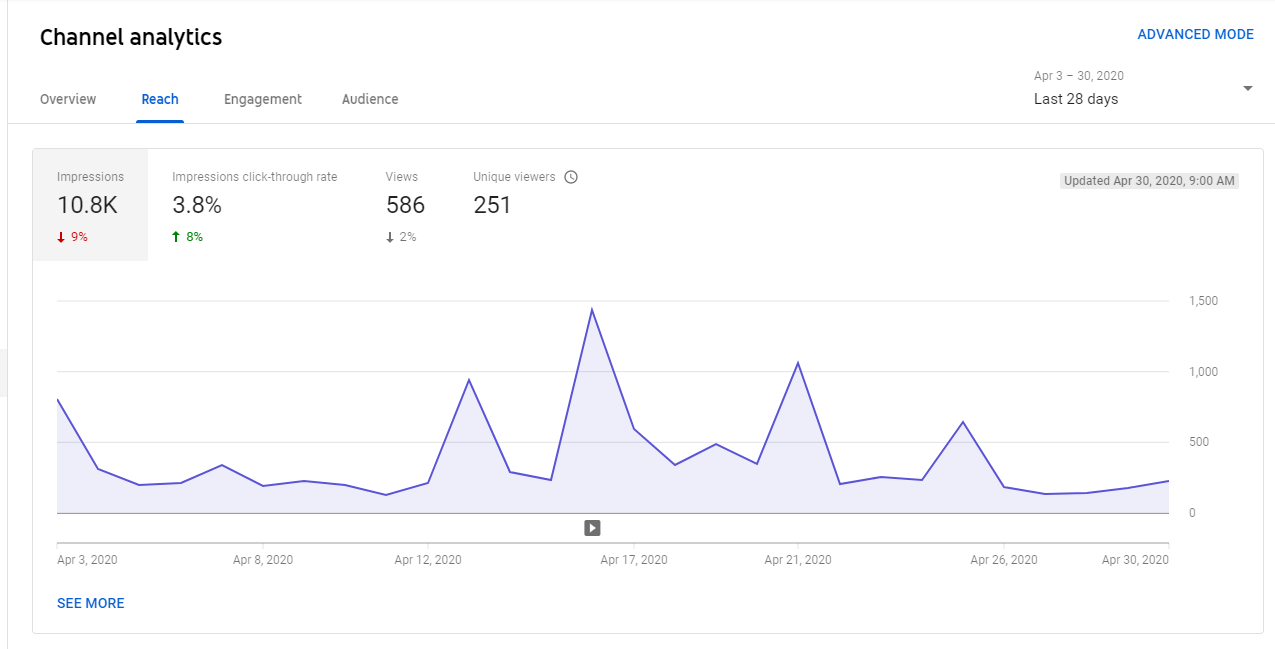Viewport: 1275px width, 649px height.
Task: Select the Views metric card
Action: click(405, 205)
